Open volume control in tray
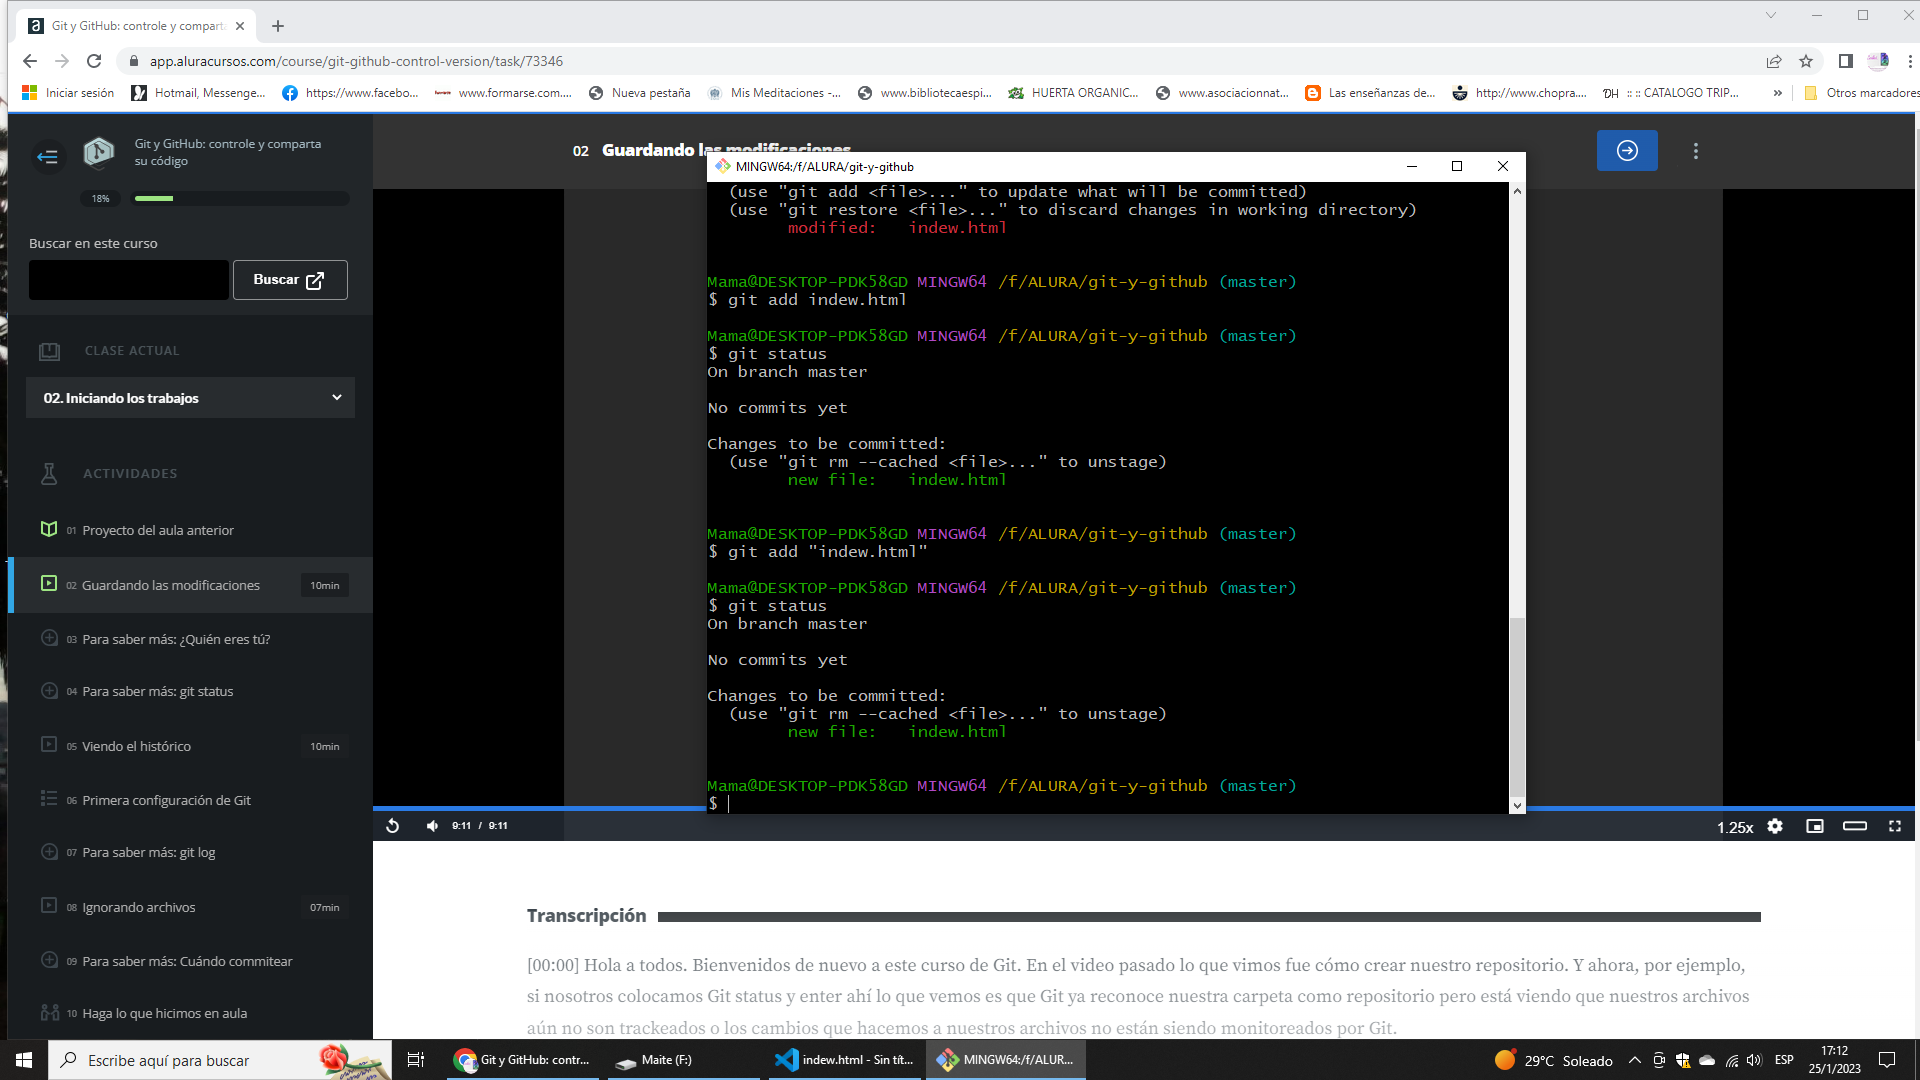The height and width of the screenshot is (1080, 1920). 1755,1060
